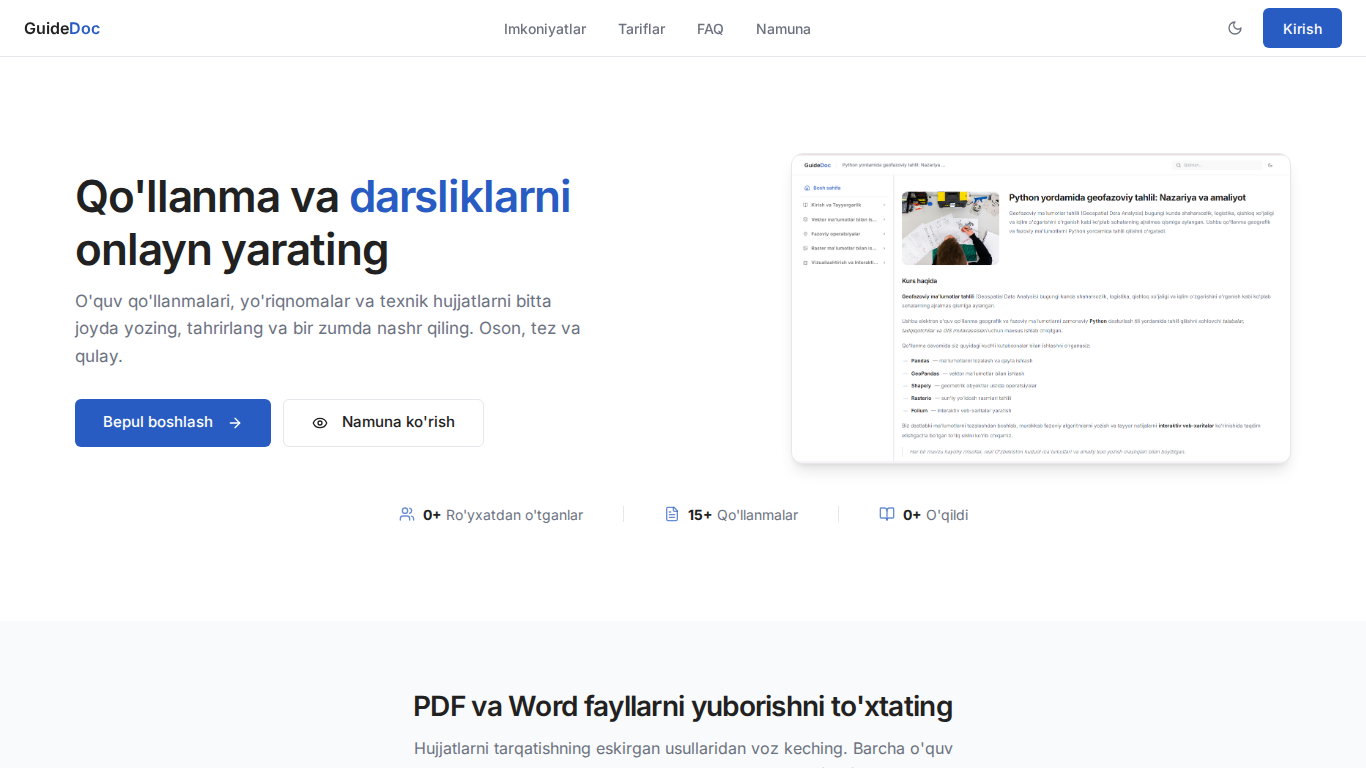
Task: Click the '15+ Qo'llanmalar' stat text
Action: pos(743,515)
